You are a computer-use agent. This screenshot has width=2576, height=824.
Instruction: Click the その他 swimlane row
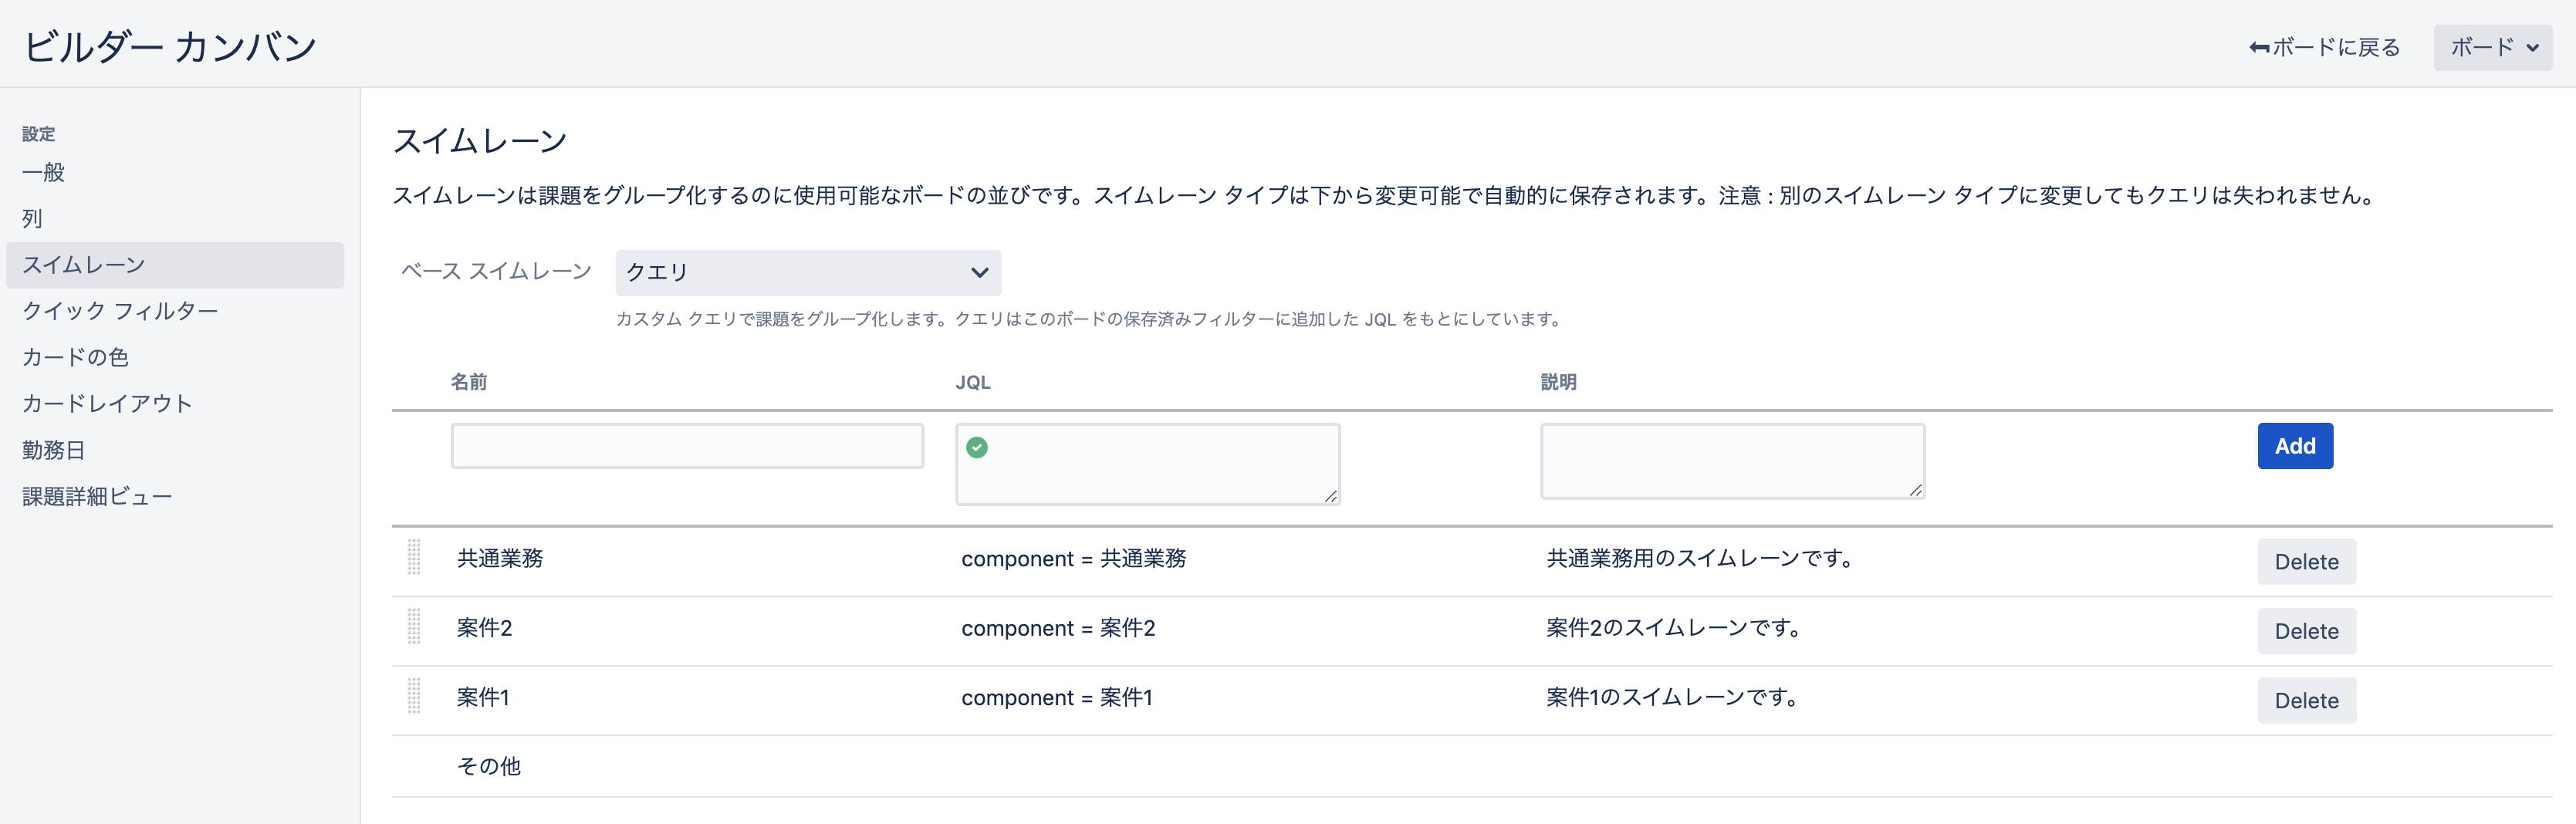pyautogui.click(x=1472, y=766)
